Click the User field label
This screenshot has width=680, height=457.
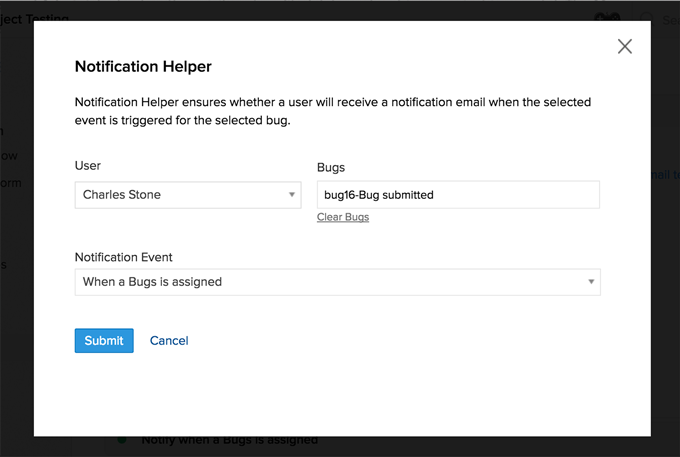pyautogui.click(x=88, y=166)
